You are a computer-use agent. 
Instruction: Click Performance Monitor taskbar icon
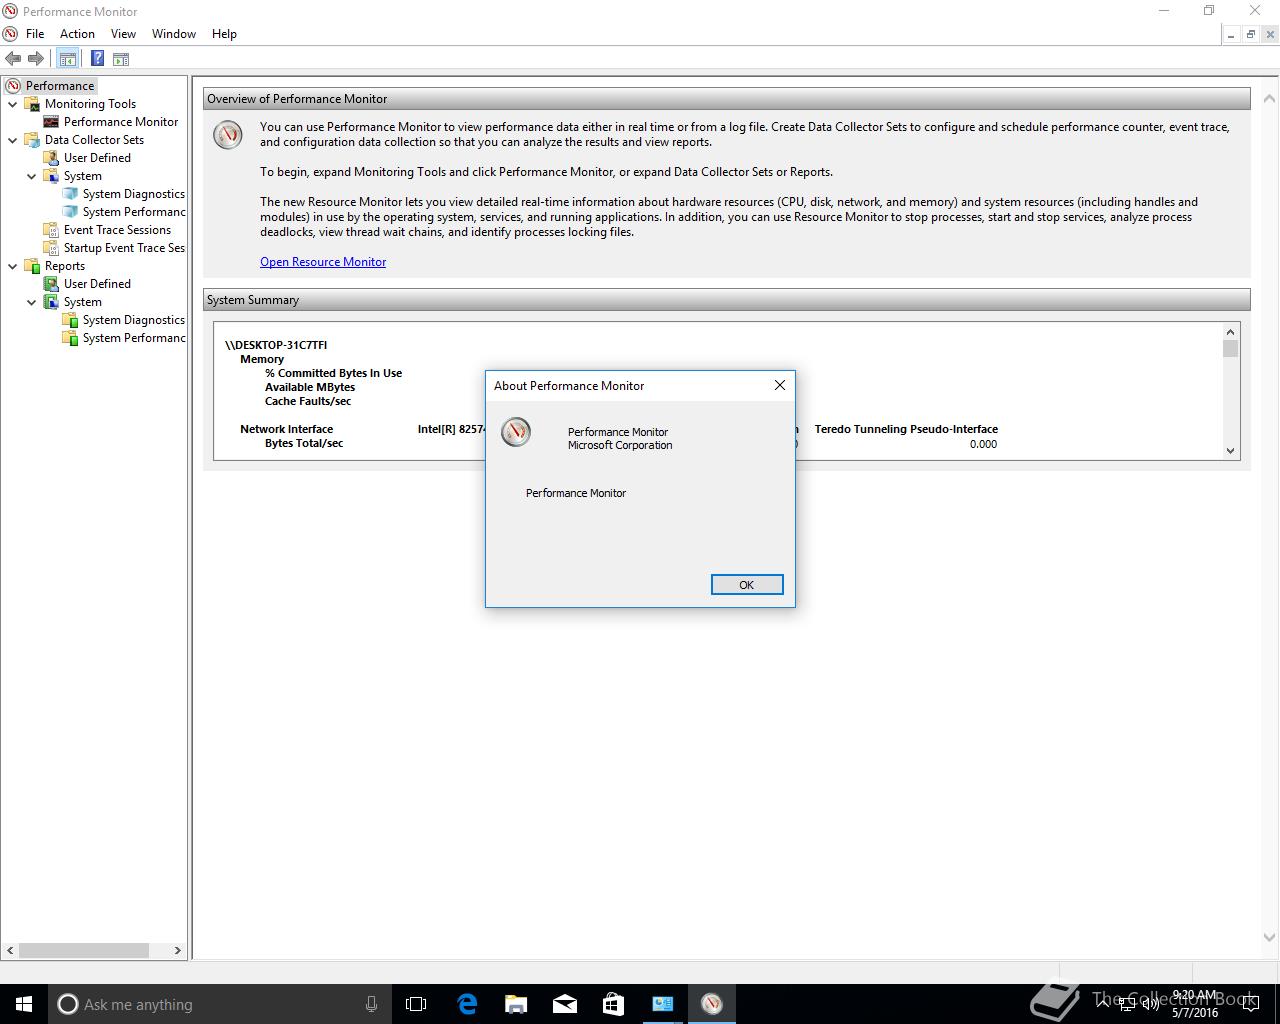coord(711,1004)
